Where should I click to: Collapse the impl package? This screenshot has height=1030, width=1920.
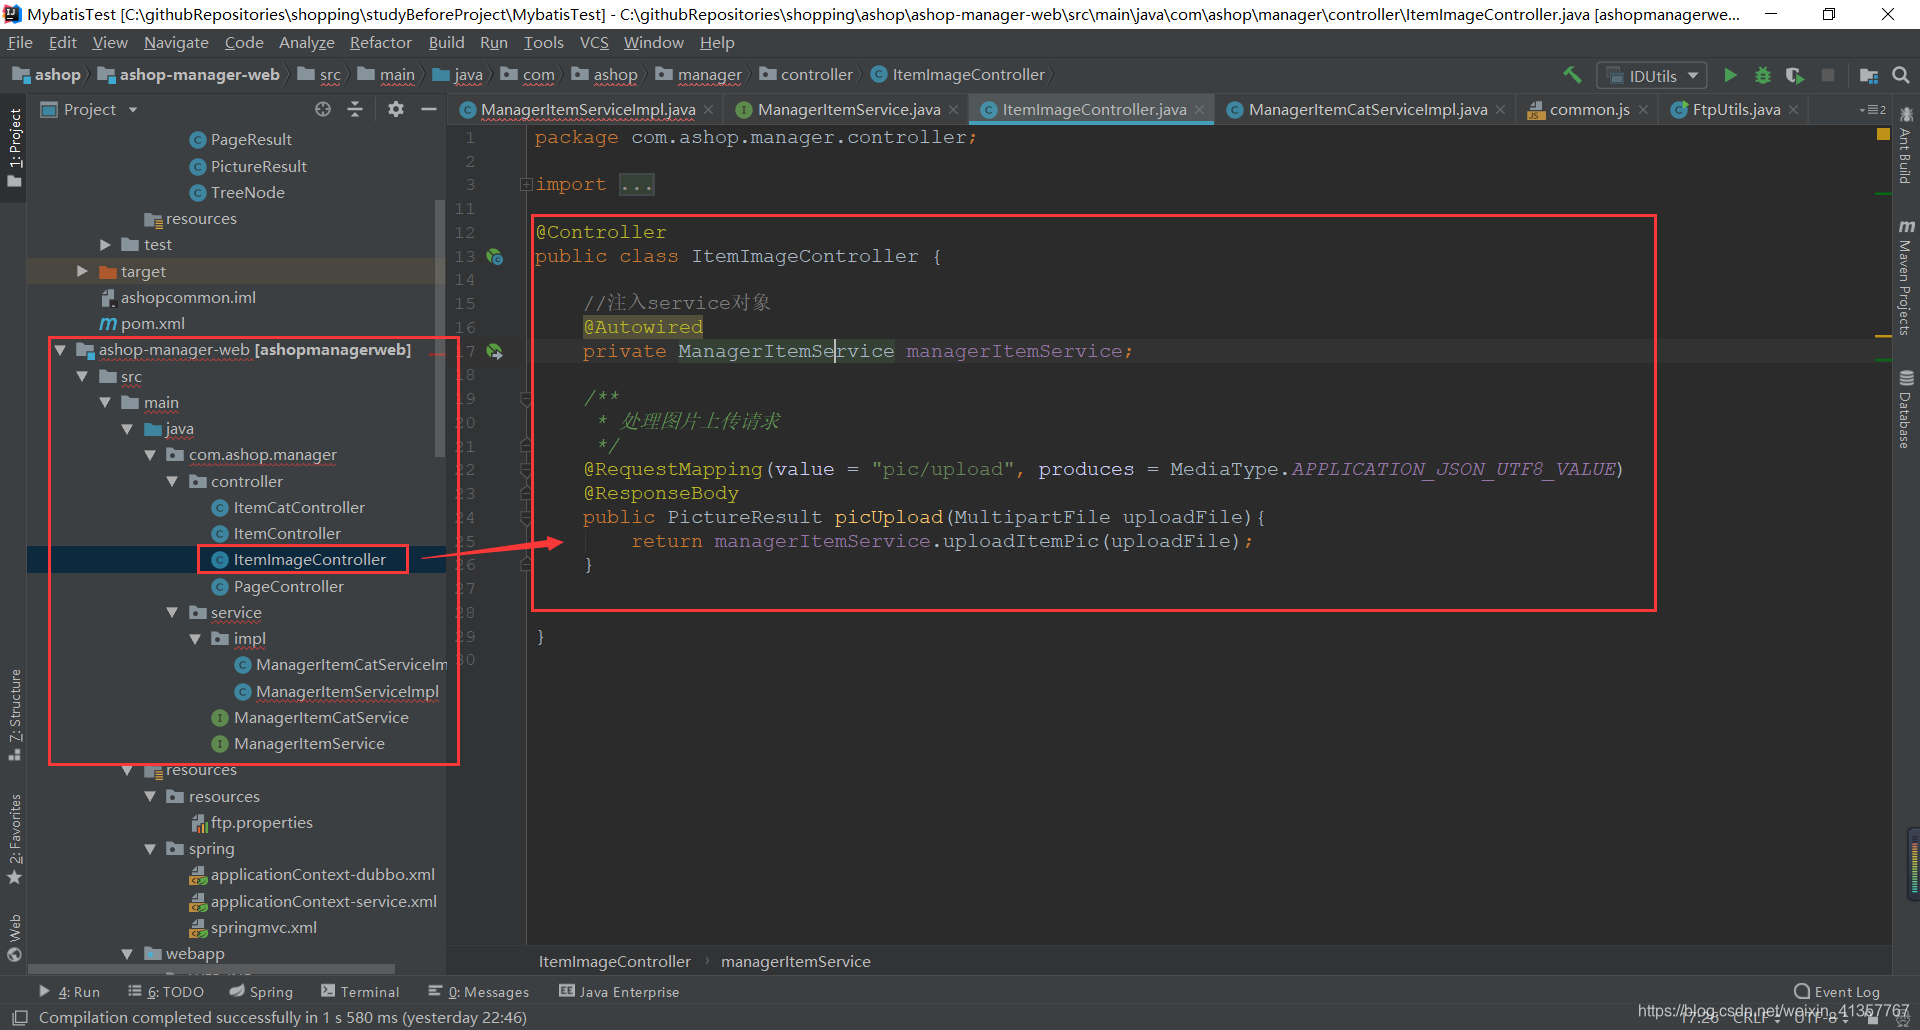[x=195, y=639]
